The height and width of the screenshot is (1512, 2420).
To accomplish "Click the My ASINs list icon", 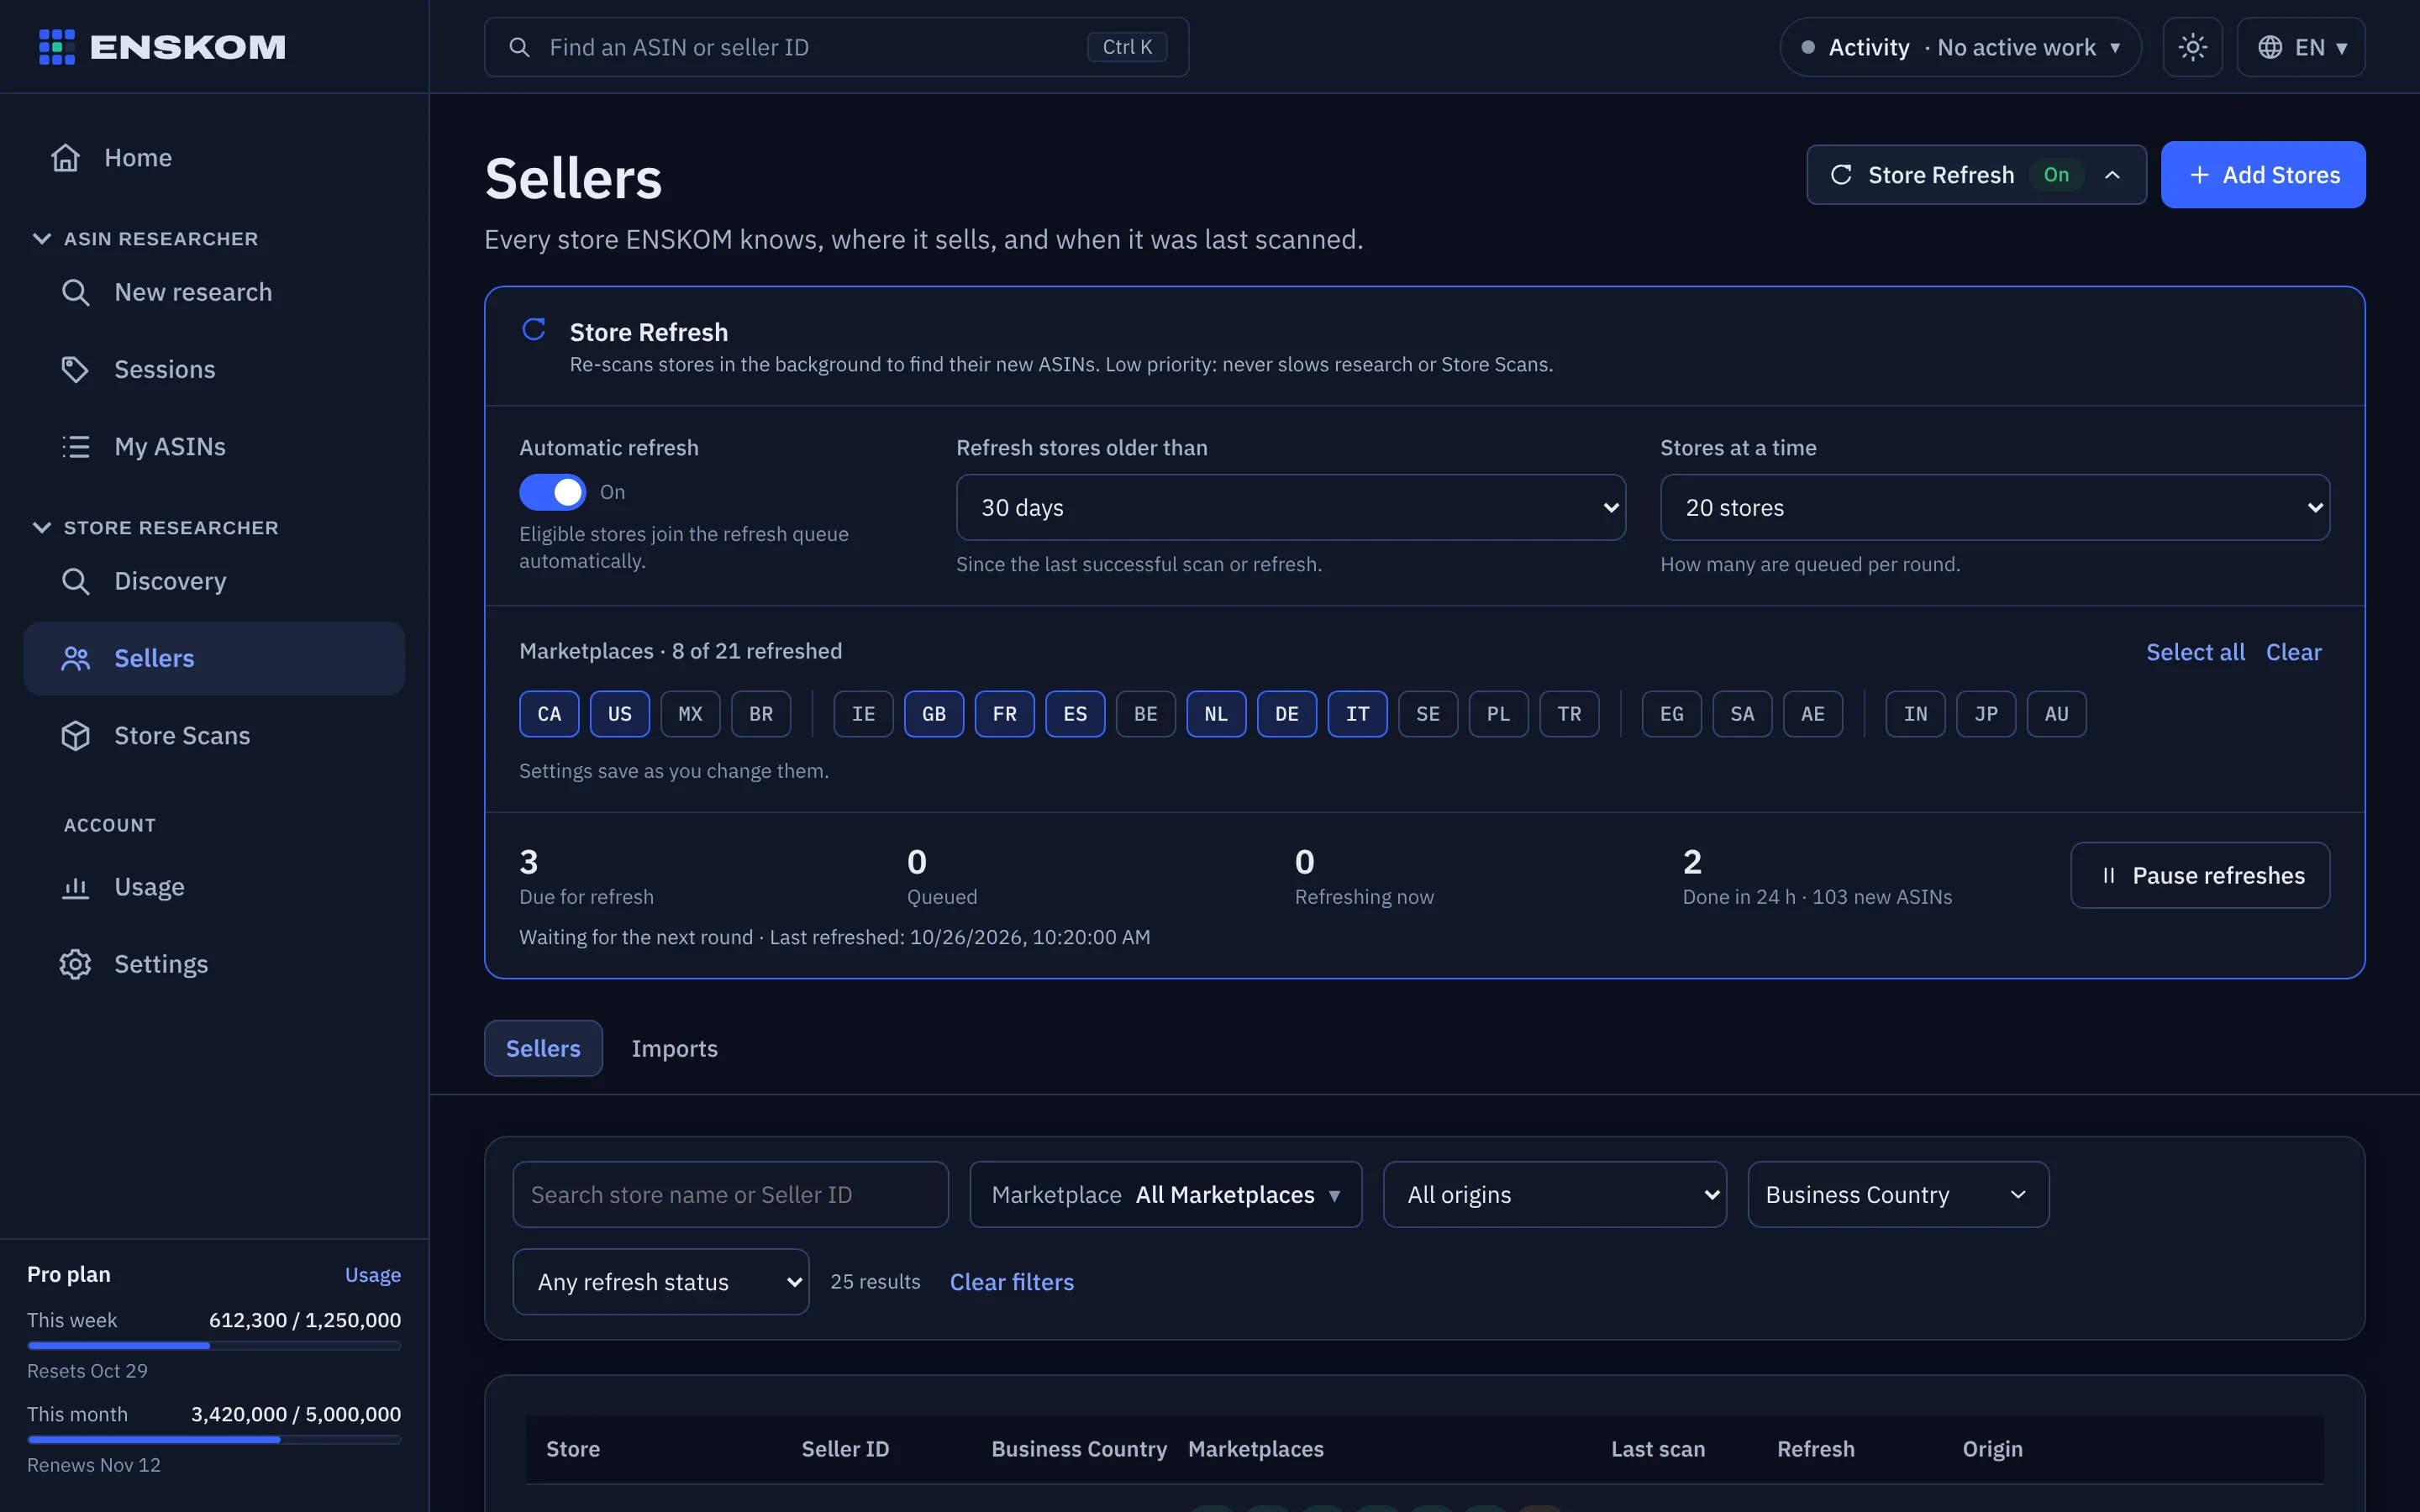I will 76,446.
